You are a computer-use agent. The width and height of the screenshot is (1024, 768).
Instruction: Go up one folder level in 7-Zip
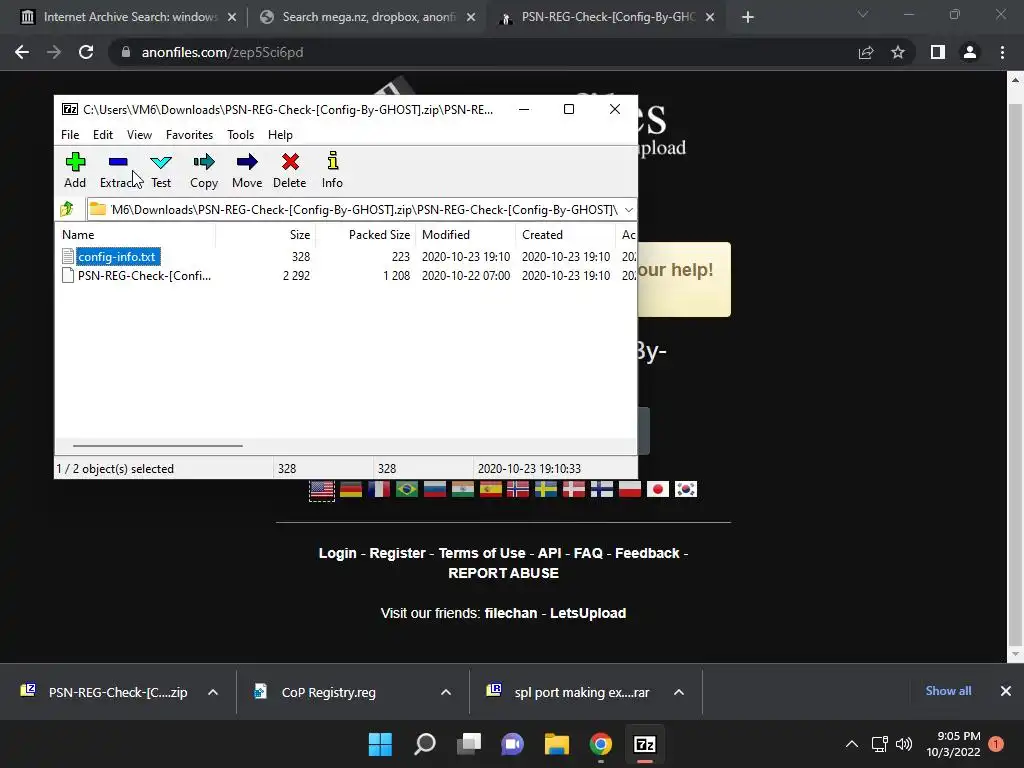pyautogui.click(x=67, y=210)
